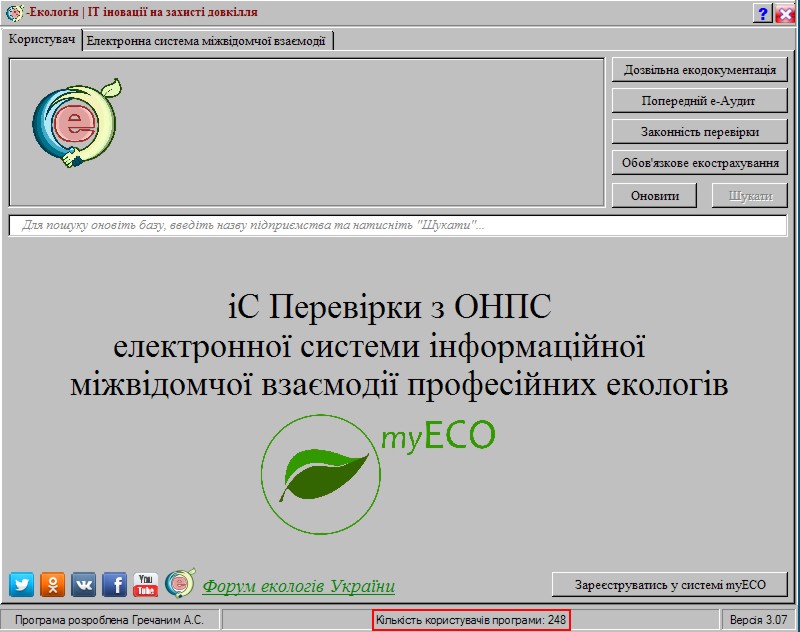Click status text Програма розроблена Гречаним А.С.
The image size is (800, 632).
(109, 620)
